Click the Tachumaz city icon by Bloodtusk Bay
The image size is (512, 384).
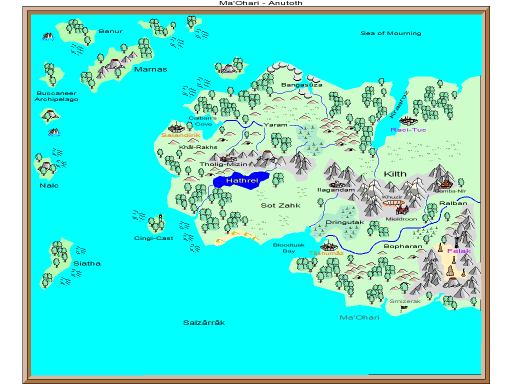[329, 246]
